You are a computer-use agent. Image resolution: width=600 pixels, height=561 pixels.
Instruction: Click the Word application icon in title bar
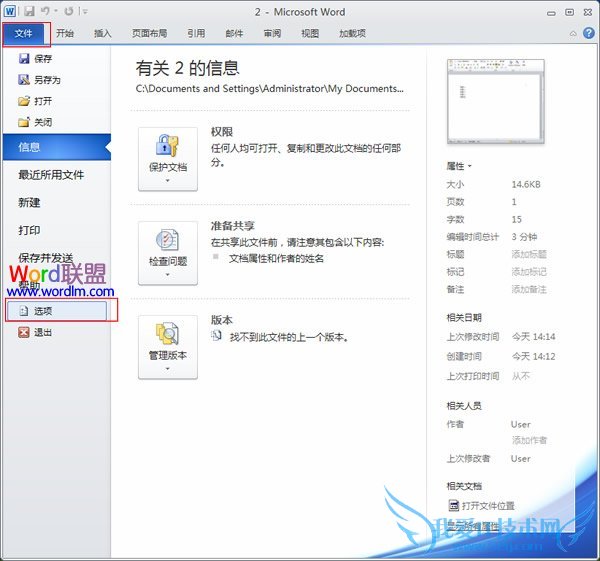pyautogui.click(x=10, y=11)
